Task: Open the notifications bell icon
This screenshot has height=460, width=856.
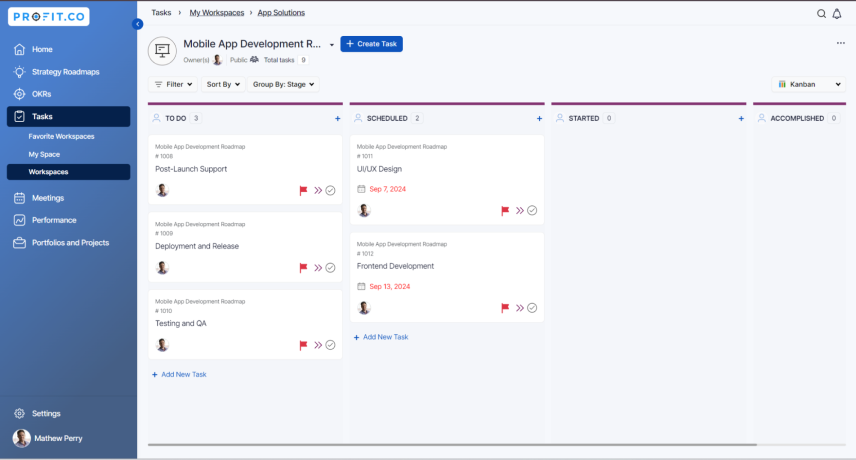Action: tap(837, 14)
